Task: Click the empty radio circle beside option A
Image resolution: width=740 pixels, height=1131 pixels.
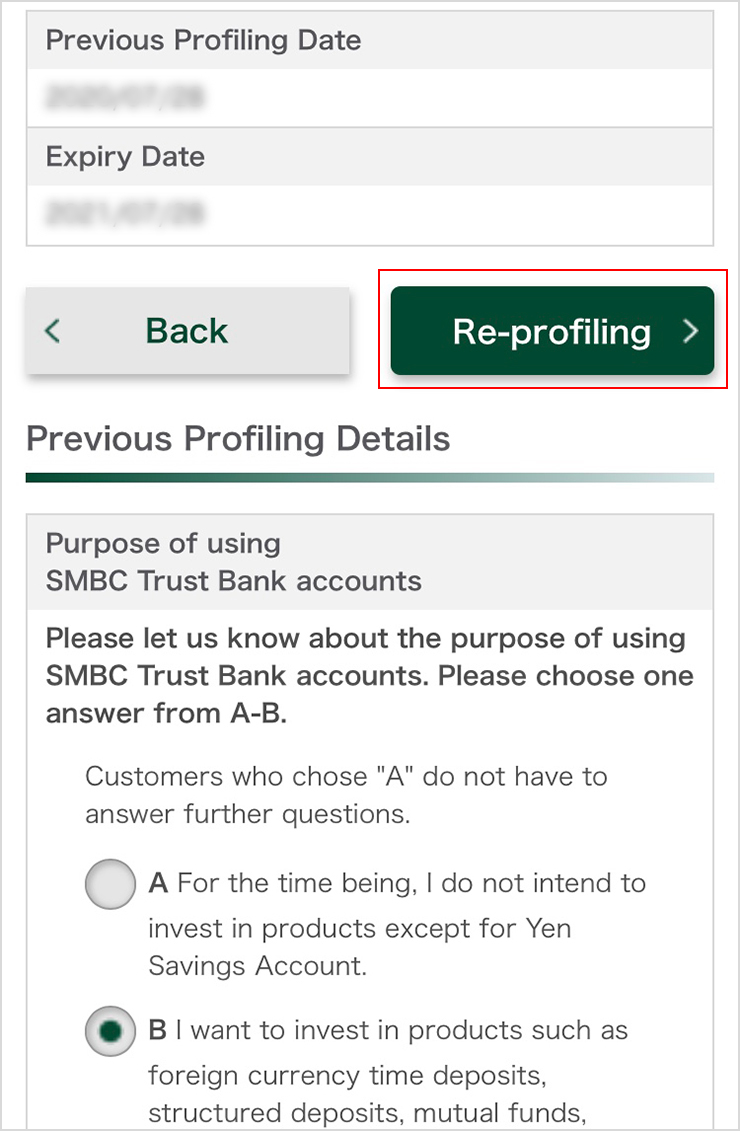Action: point(109,883)
